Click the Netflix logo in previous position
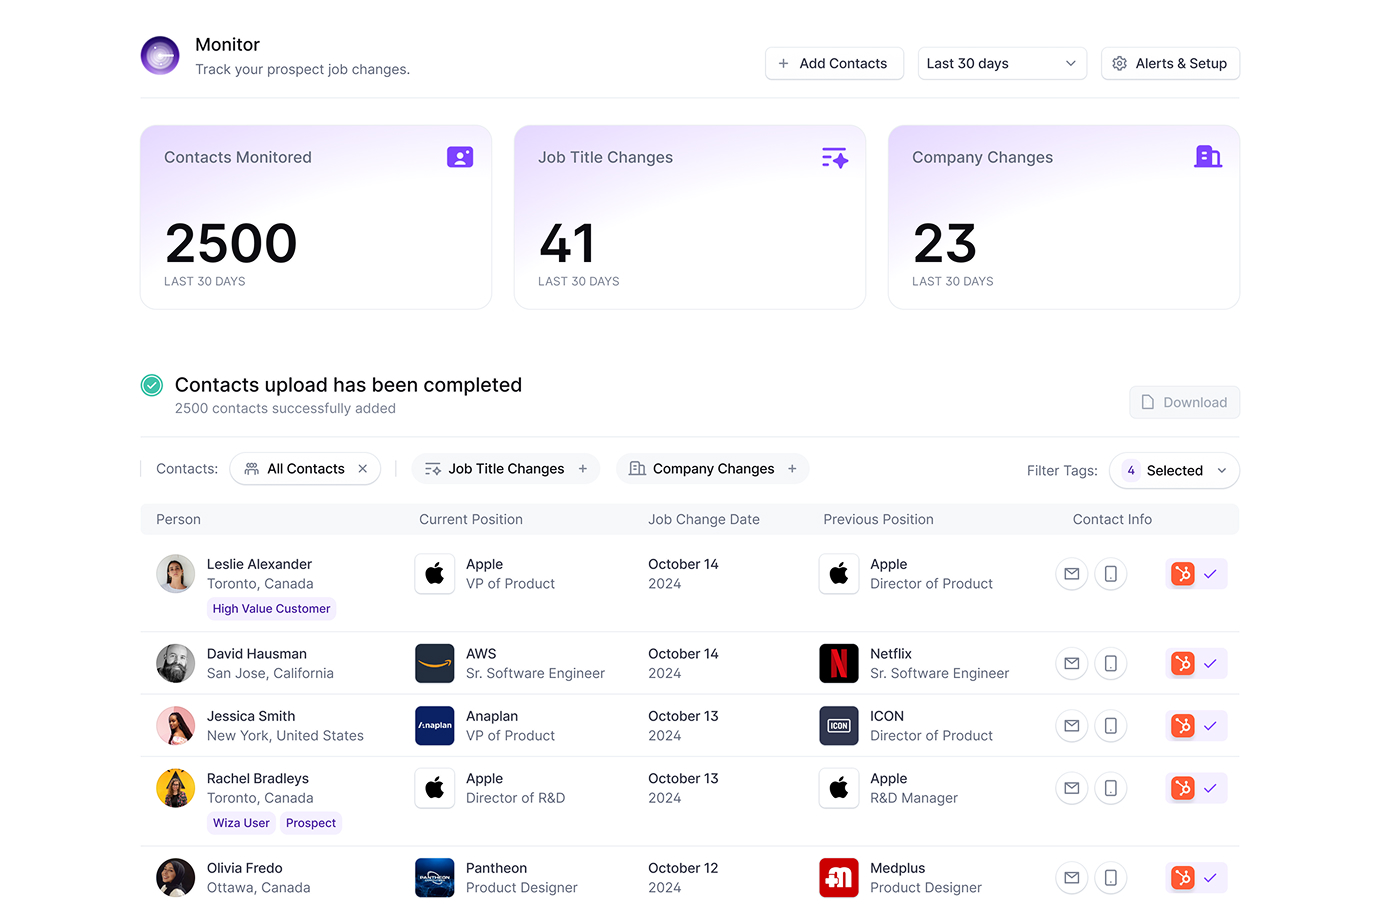1380x905 pixels. (839, 663)
